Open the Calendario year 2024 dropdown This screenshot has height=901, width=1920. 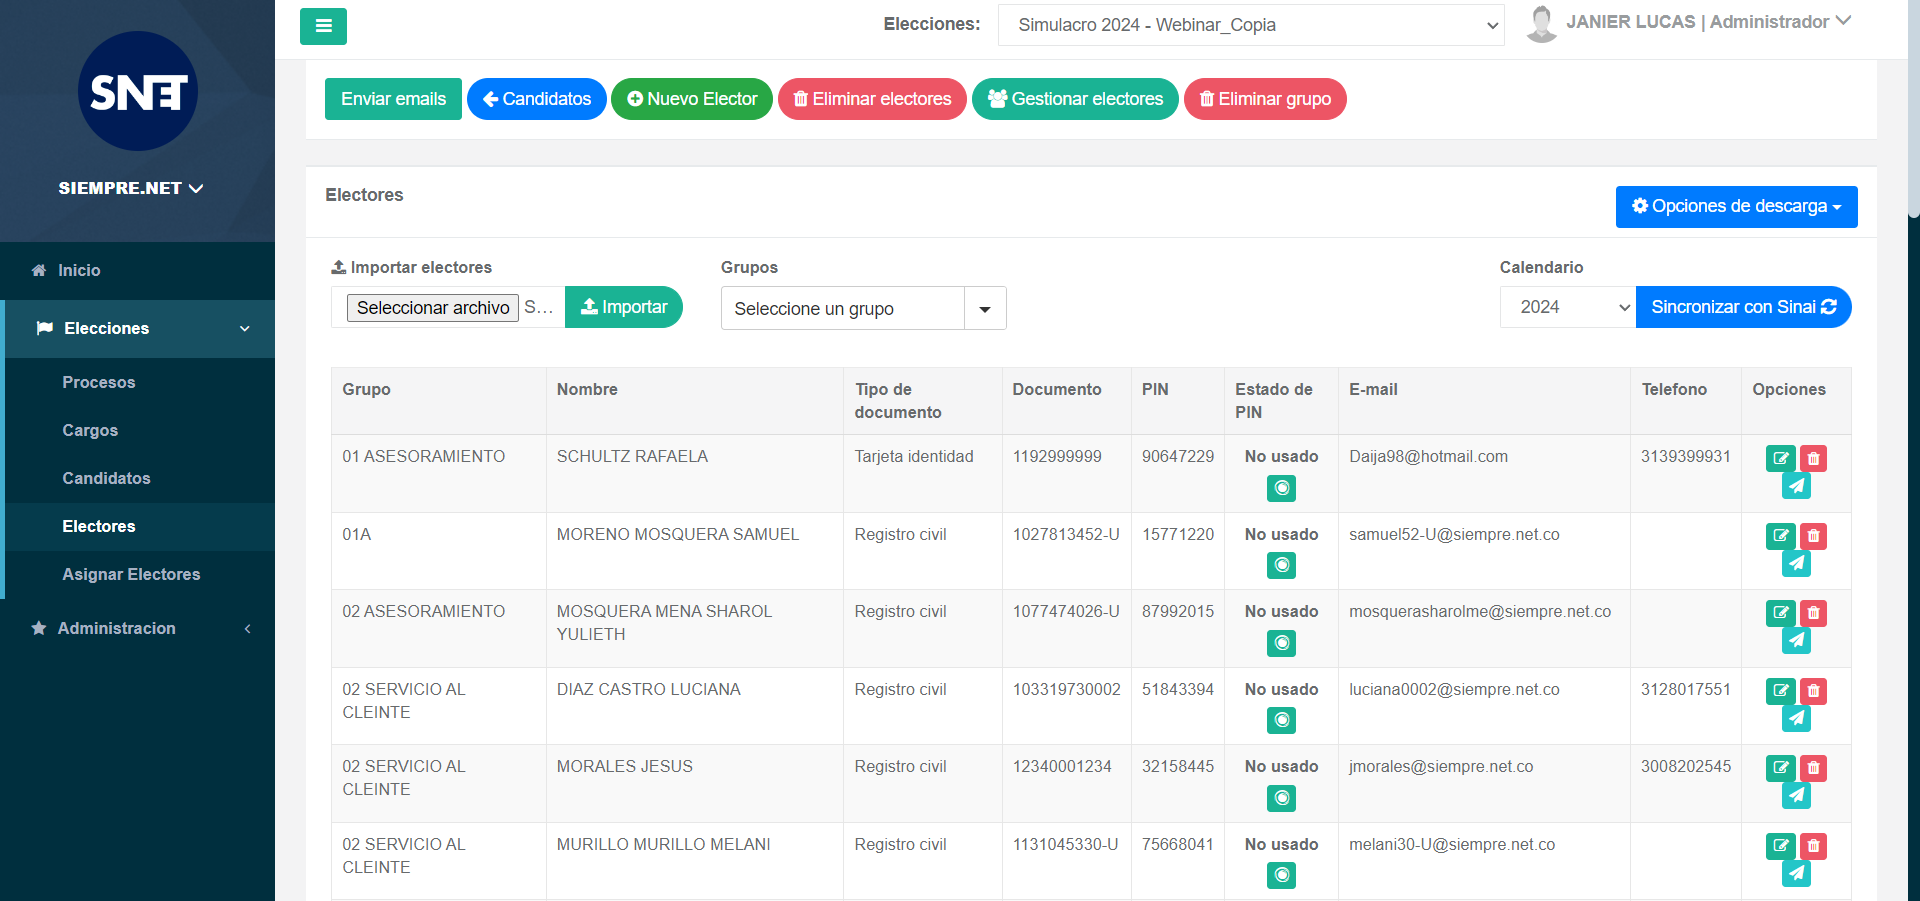[1567, 307]
